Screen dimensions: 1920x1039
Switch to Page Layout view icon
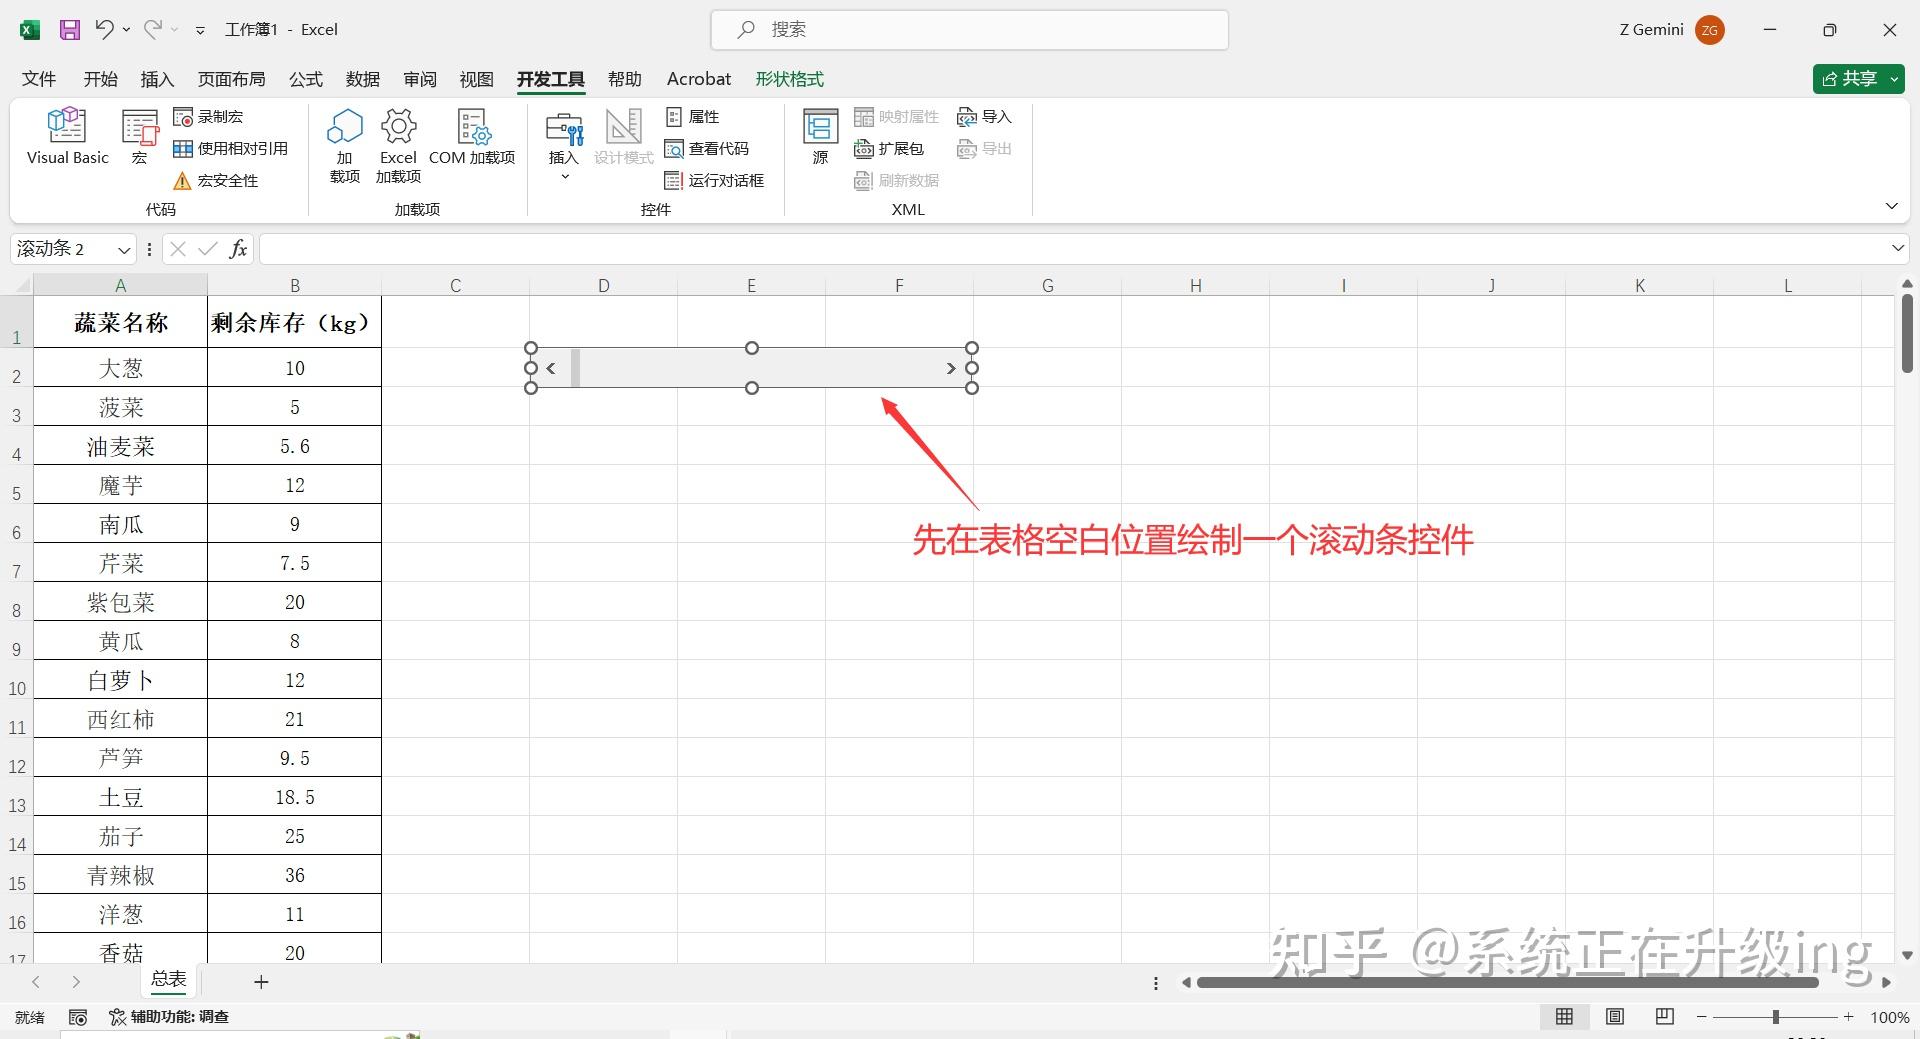(1615, 1017)
